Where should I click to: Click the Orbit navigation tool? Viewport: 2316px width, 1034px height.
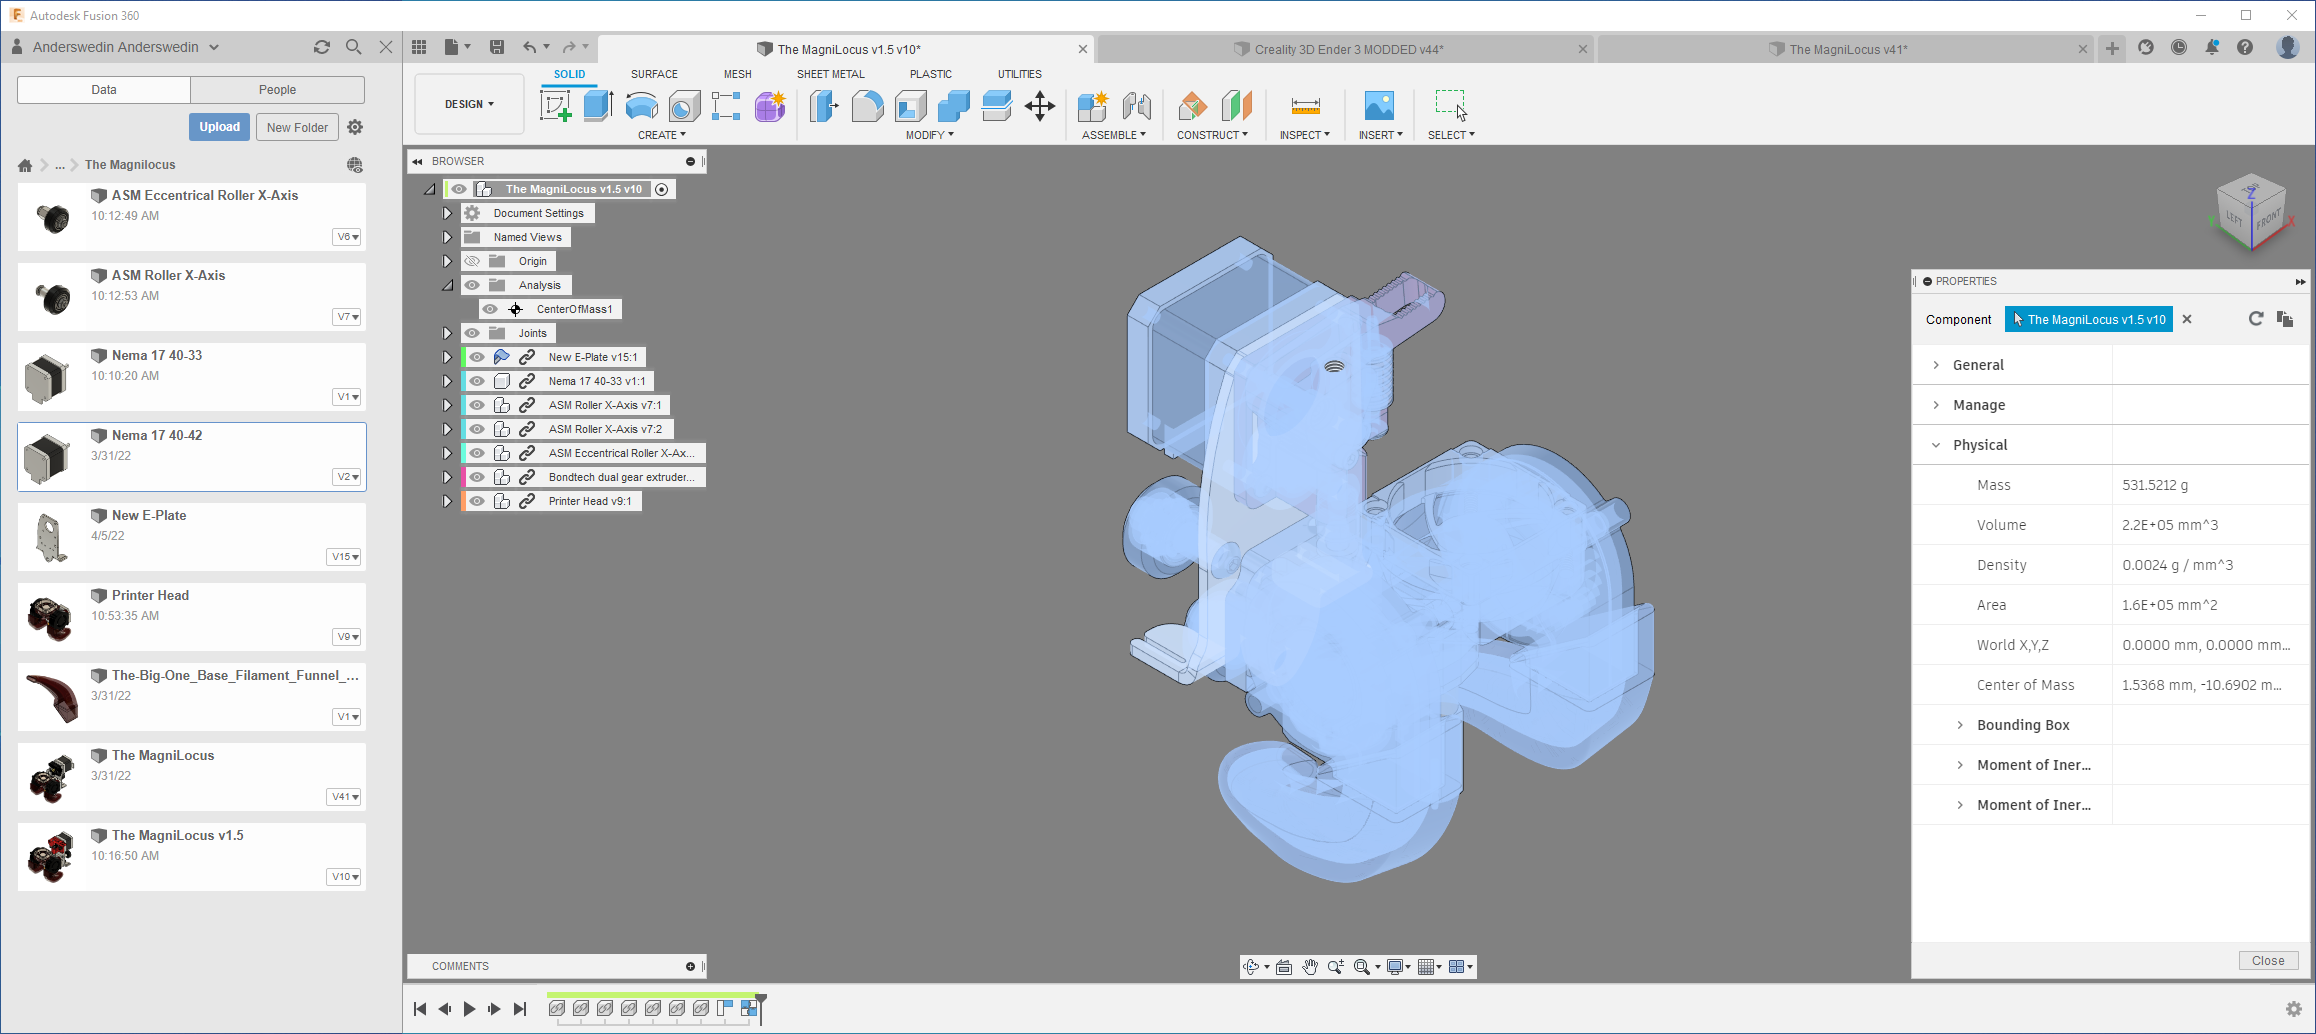pos(1250,966)
